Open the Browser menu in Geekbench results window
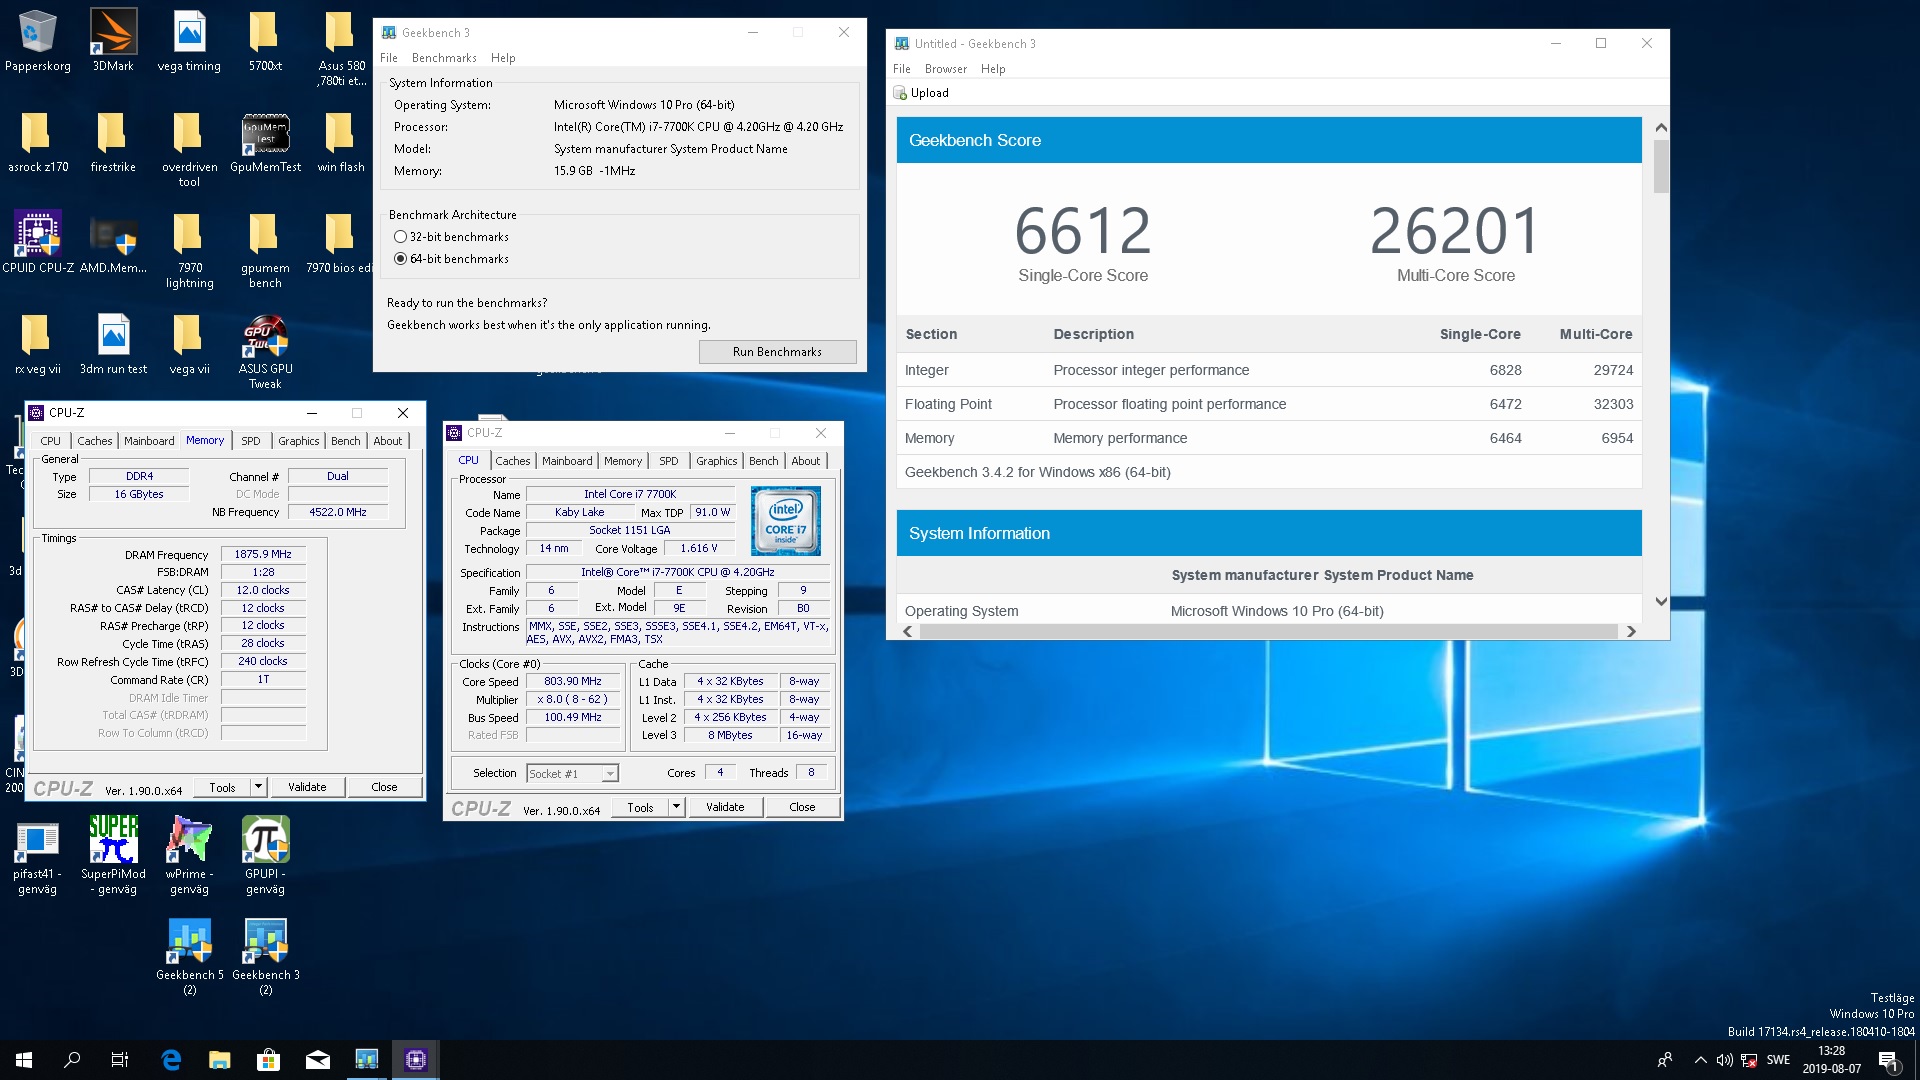Image resolution: width=1920 pixels, height=1080 pixels. coord(945,69)
